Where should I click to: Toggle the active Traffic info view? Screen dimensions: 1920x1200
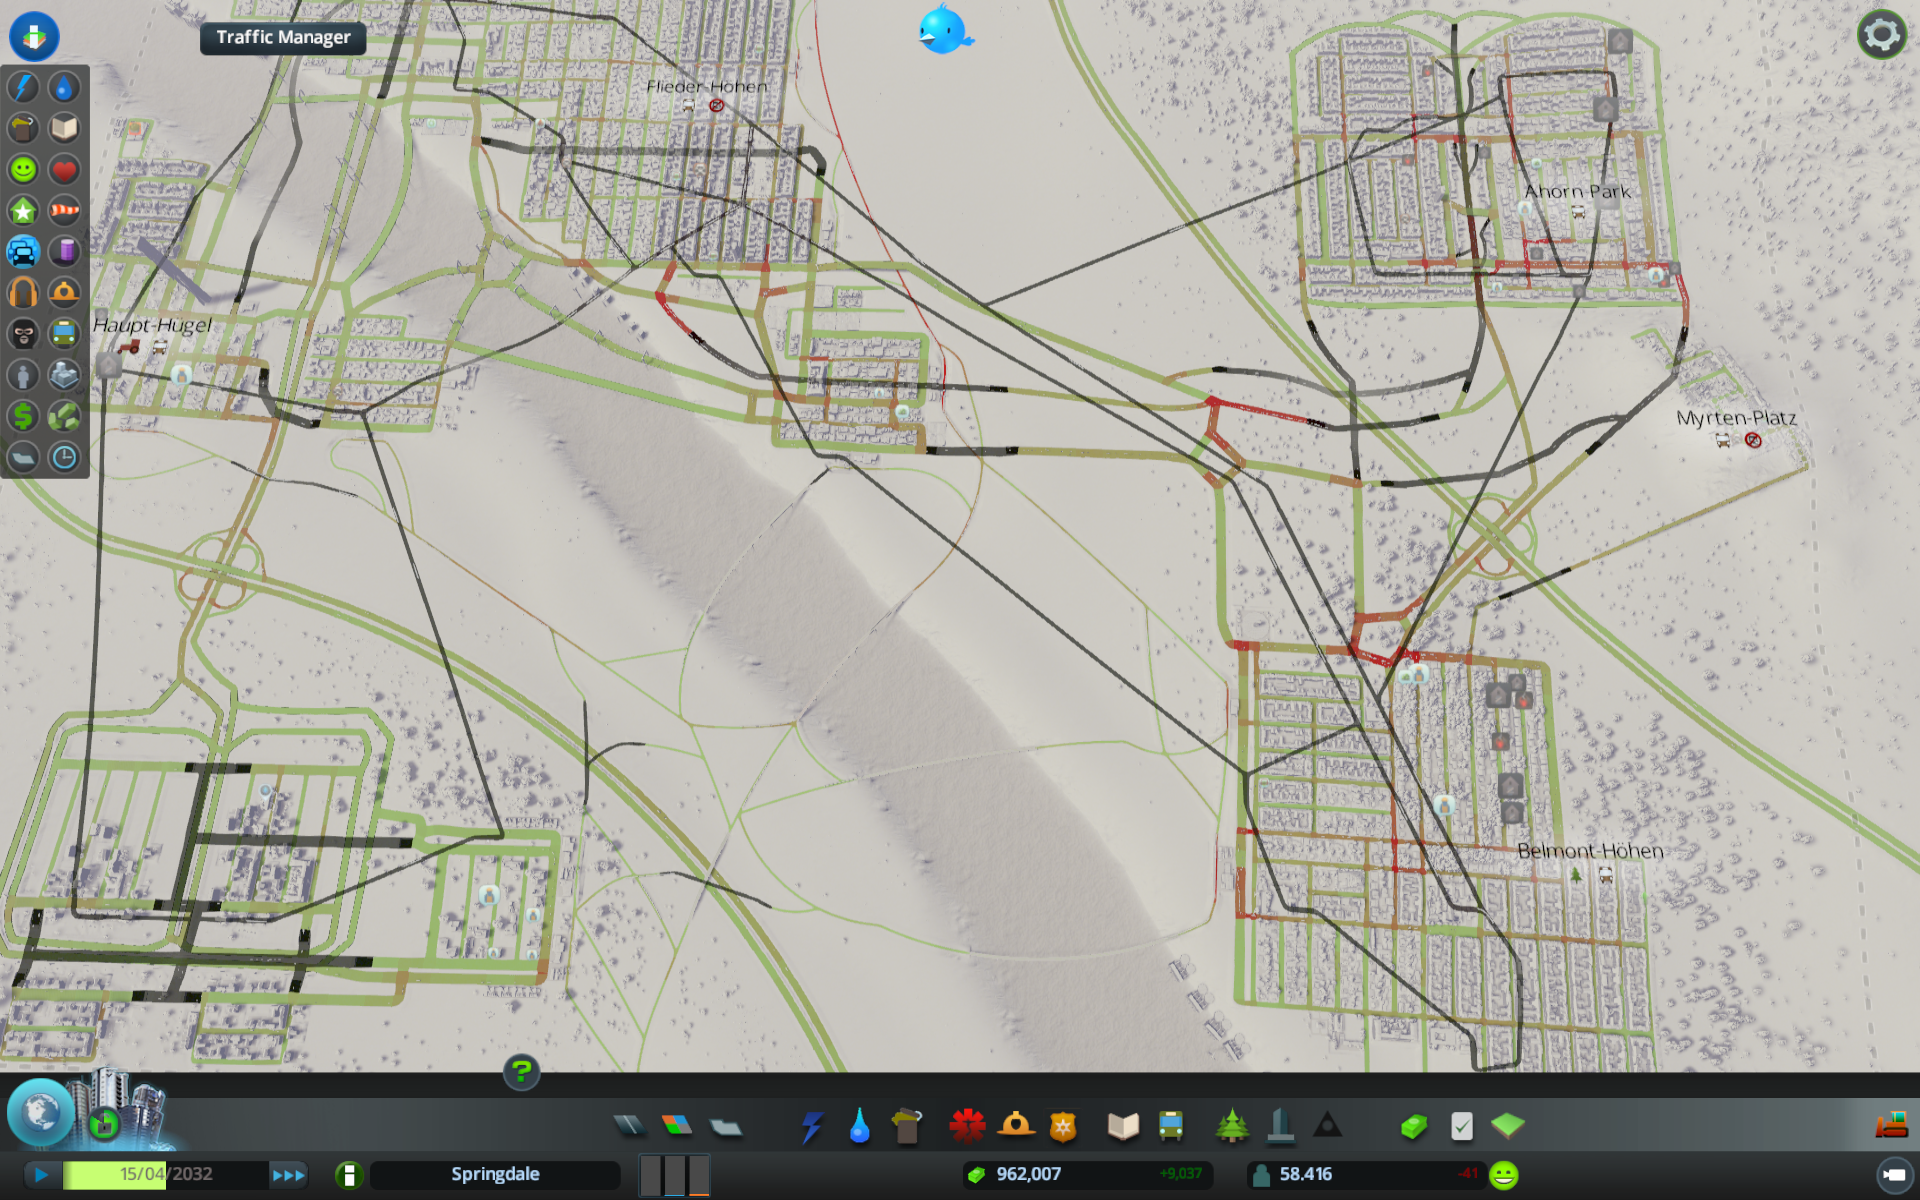(x=23, y=251)
